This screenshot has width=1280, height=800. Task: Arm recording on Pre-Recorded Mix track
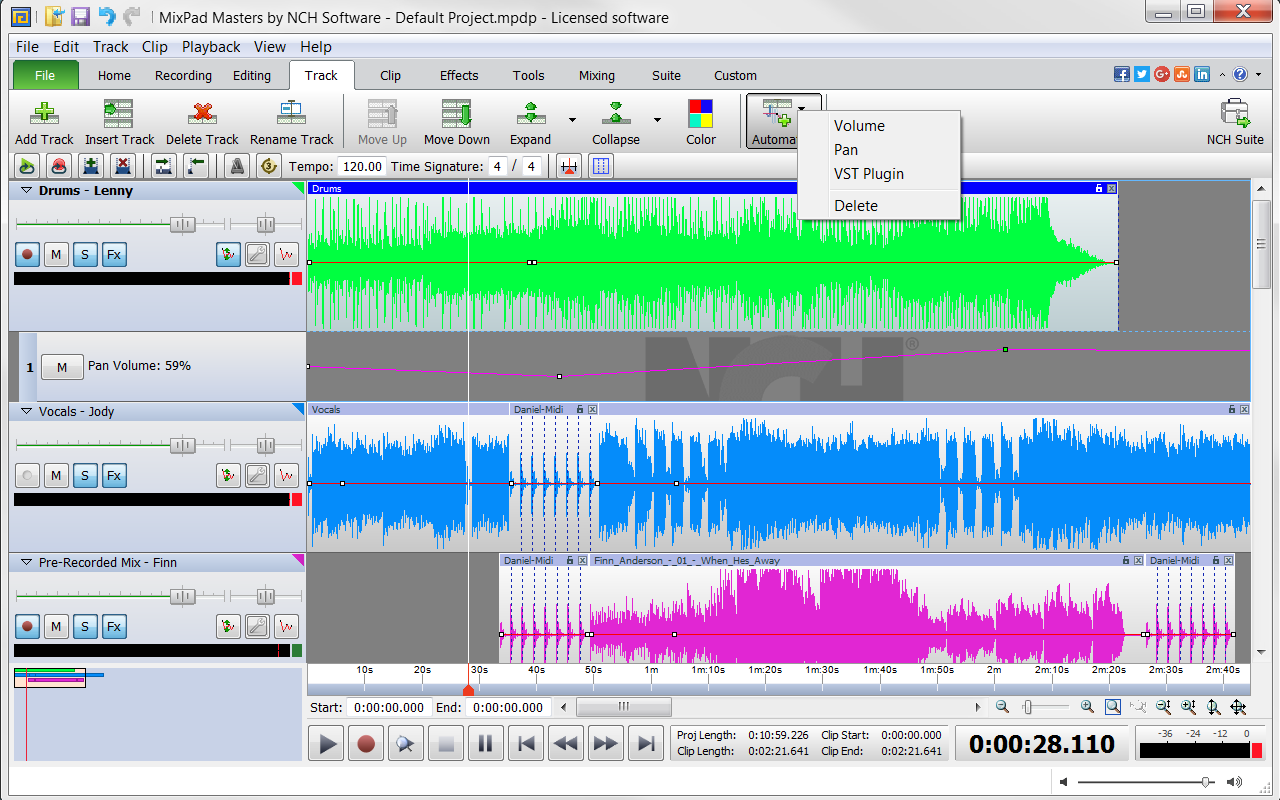point(26,626)
